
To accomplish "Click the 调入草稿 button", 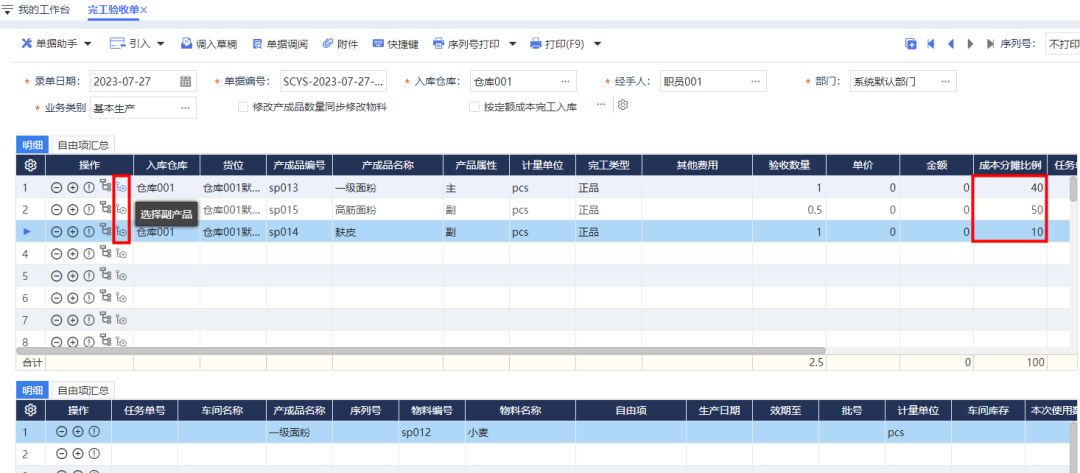I will pyautogui.click(x=209, y=43).
